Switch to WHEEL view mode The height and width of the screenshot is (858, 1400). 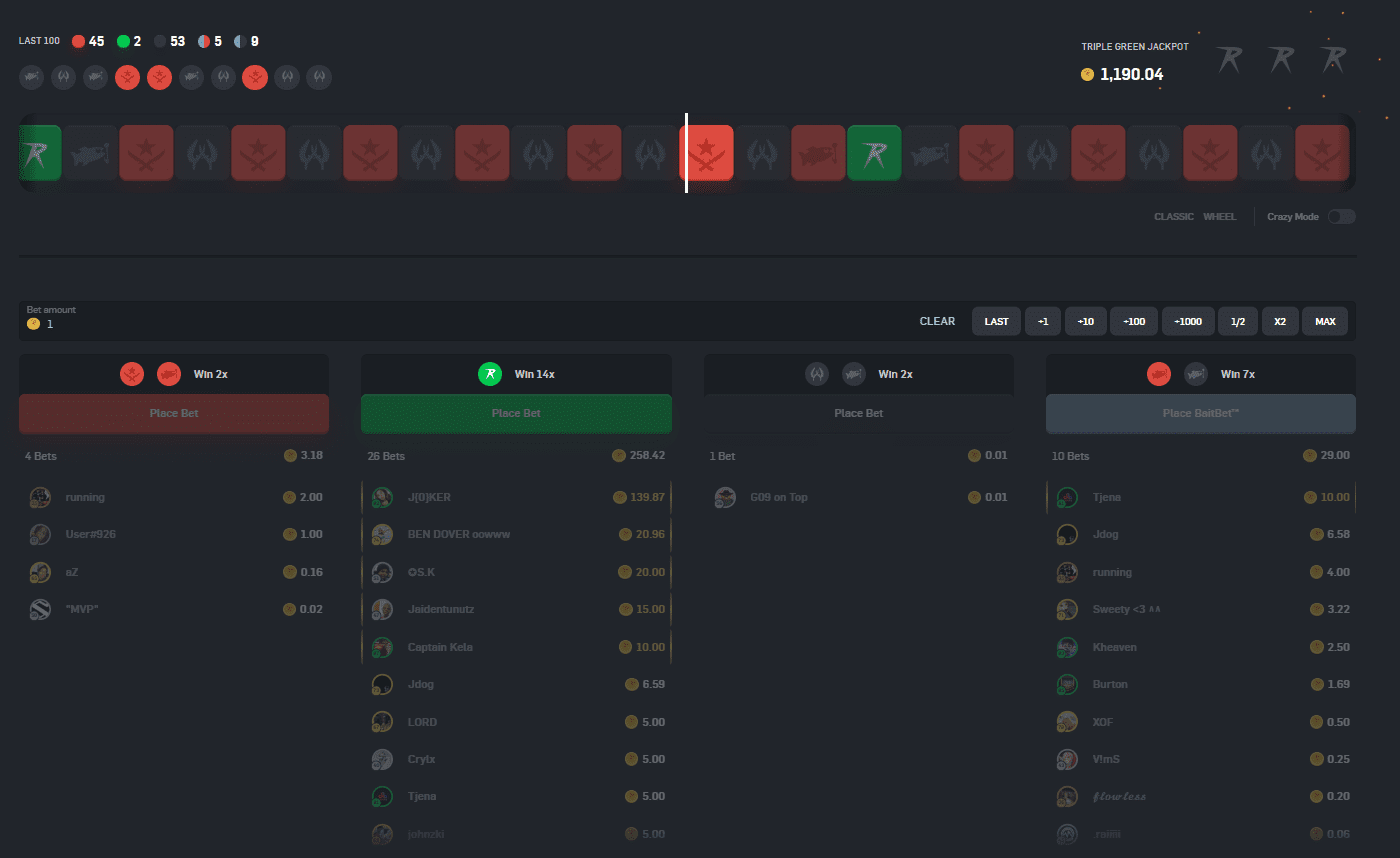click(1219, 217)
